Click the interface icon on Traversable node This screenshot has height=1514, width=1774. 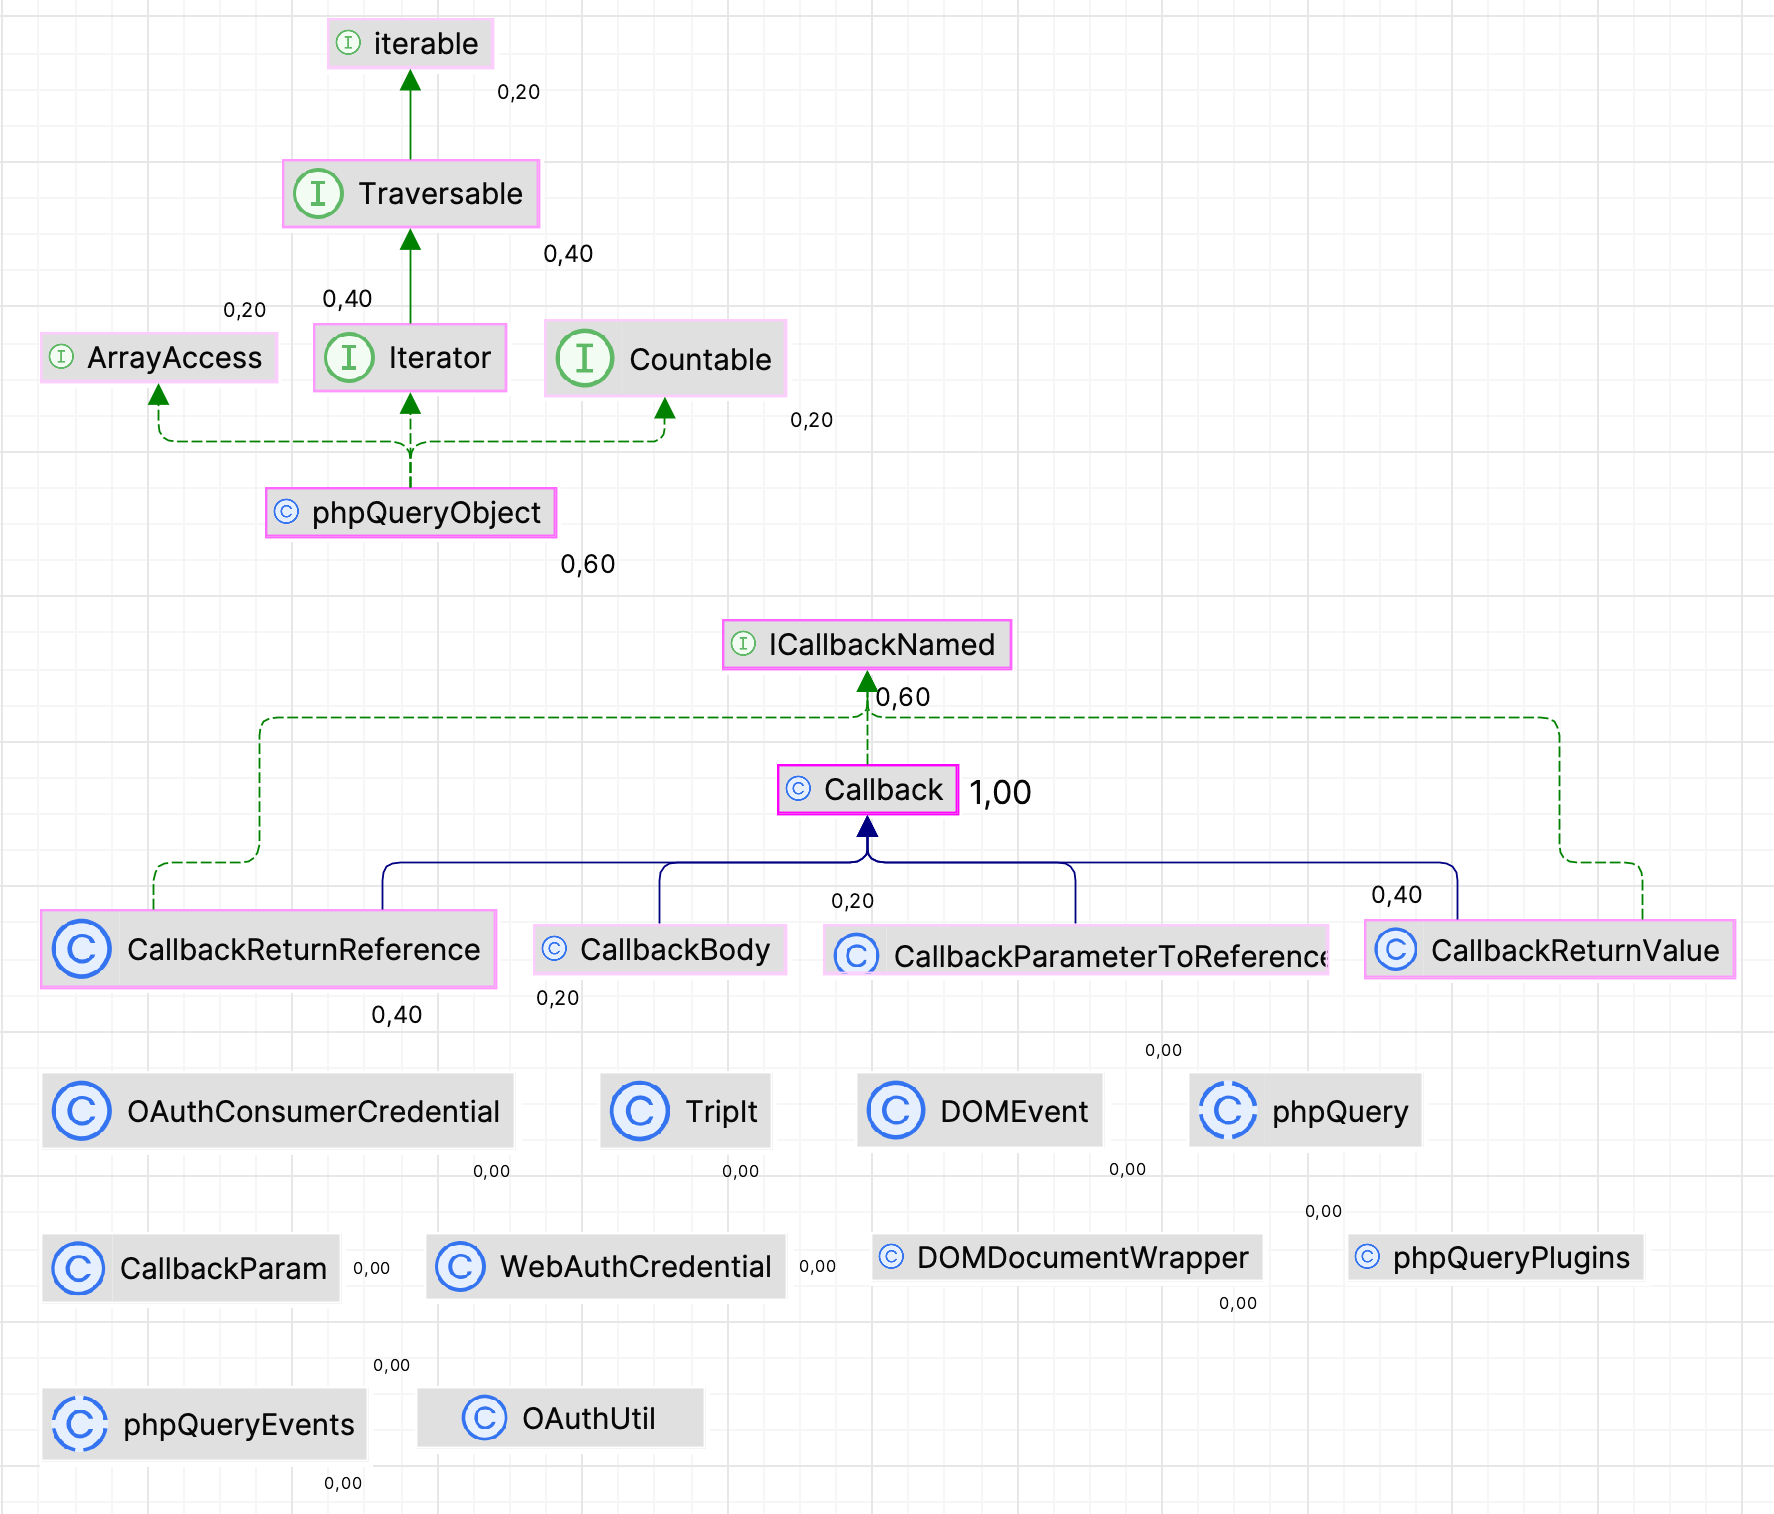tap(318, 193)
